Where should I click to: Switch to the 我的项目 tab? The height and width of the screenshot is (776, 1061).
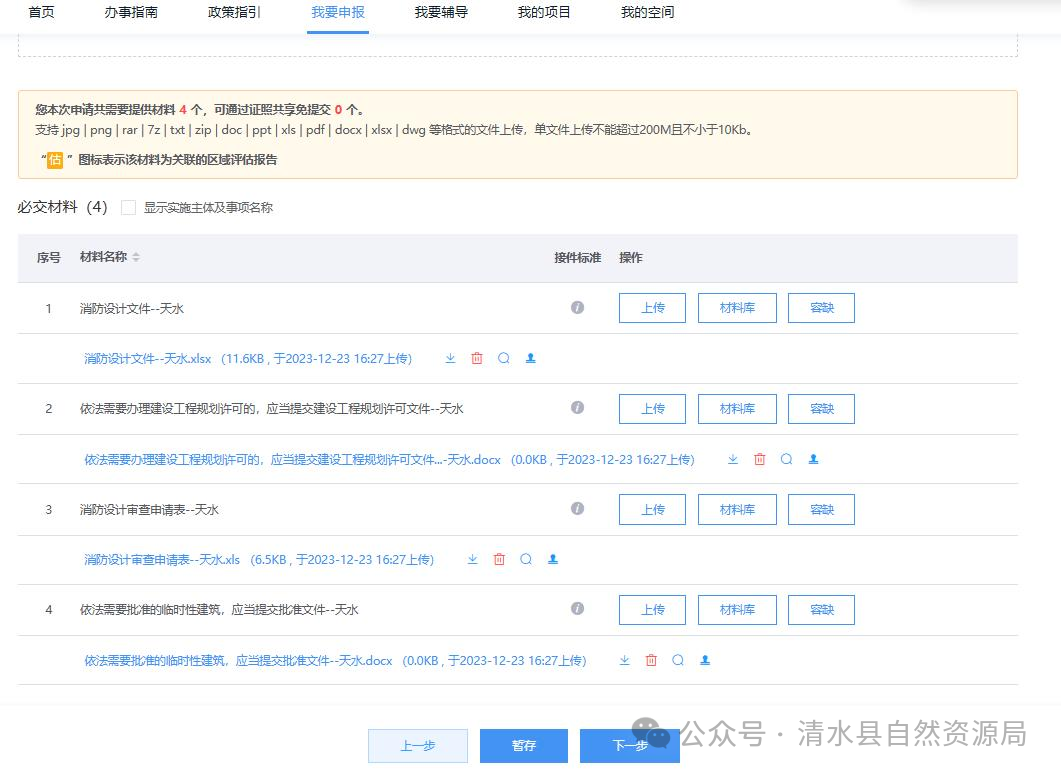[x=543, y=13]
